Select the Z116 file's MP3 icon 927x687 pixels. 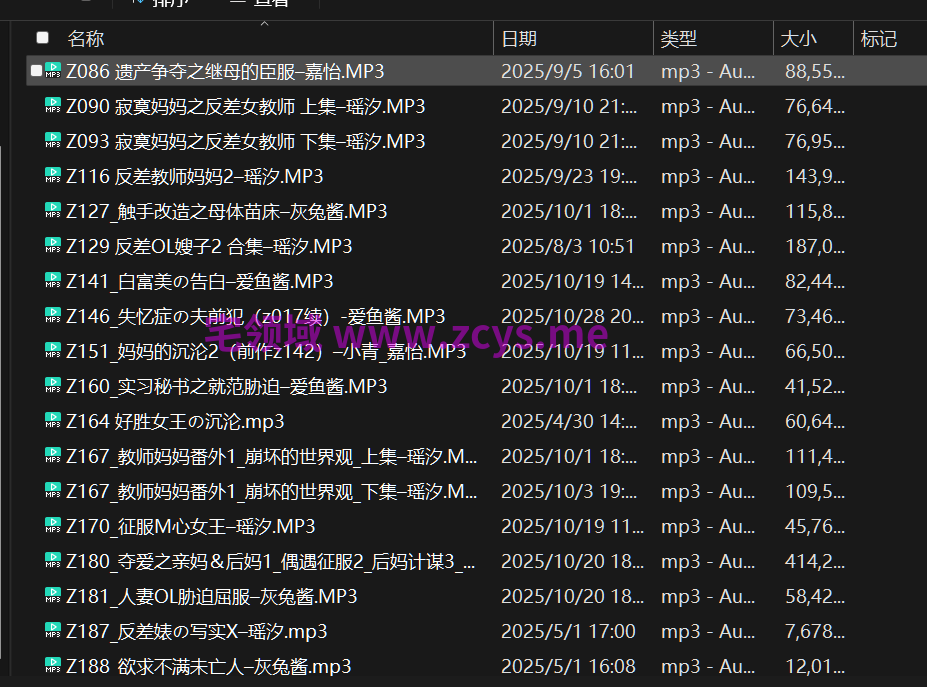coord(53,176)
